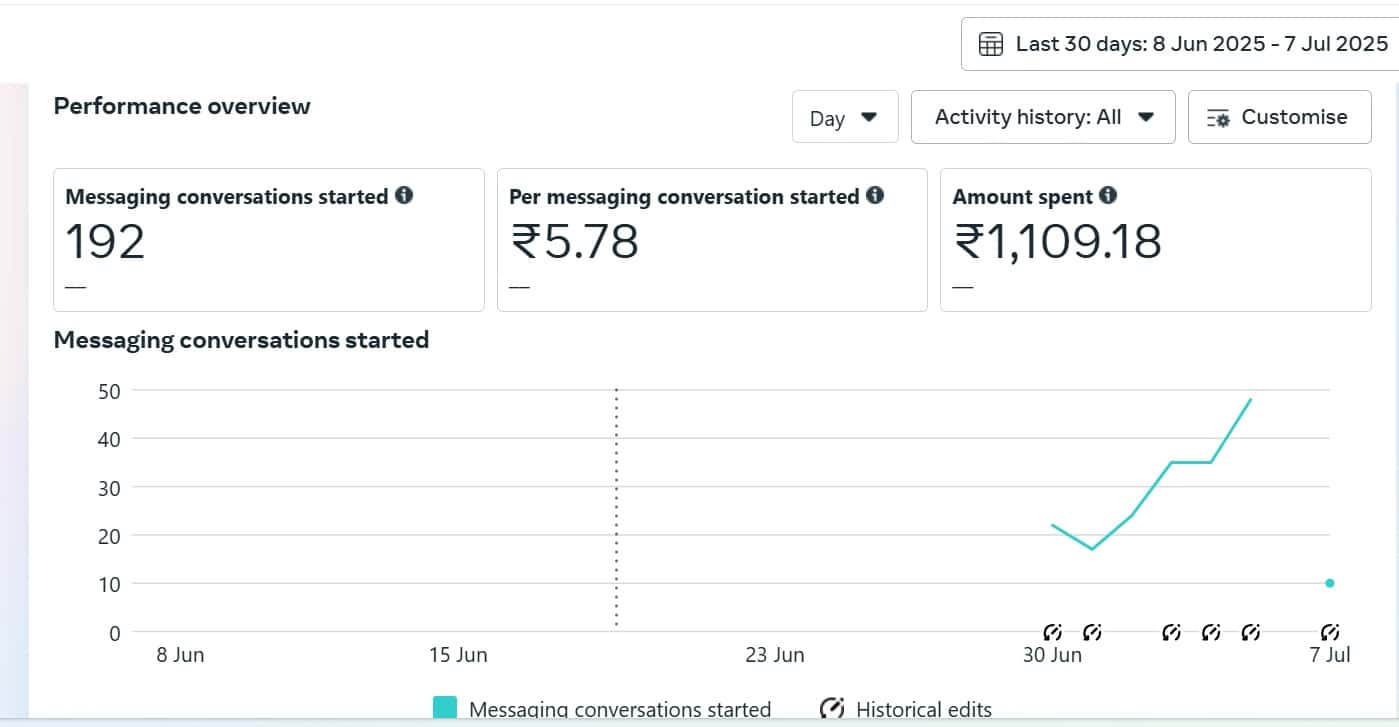Click the teal Messaging conversations started legend swatch
This screenshot has height=727, width=1399.
coord(445,709)
